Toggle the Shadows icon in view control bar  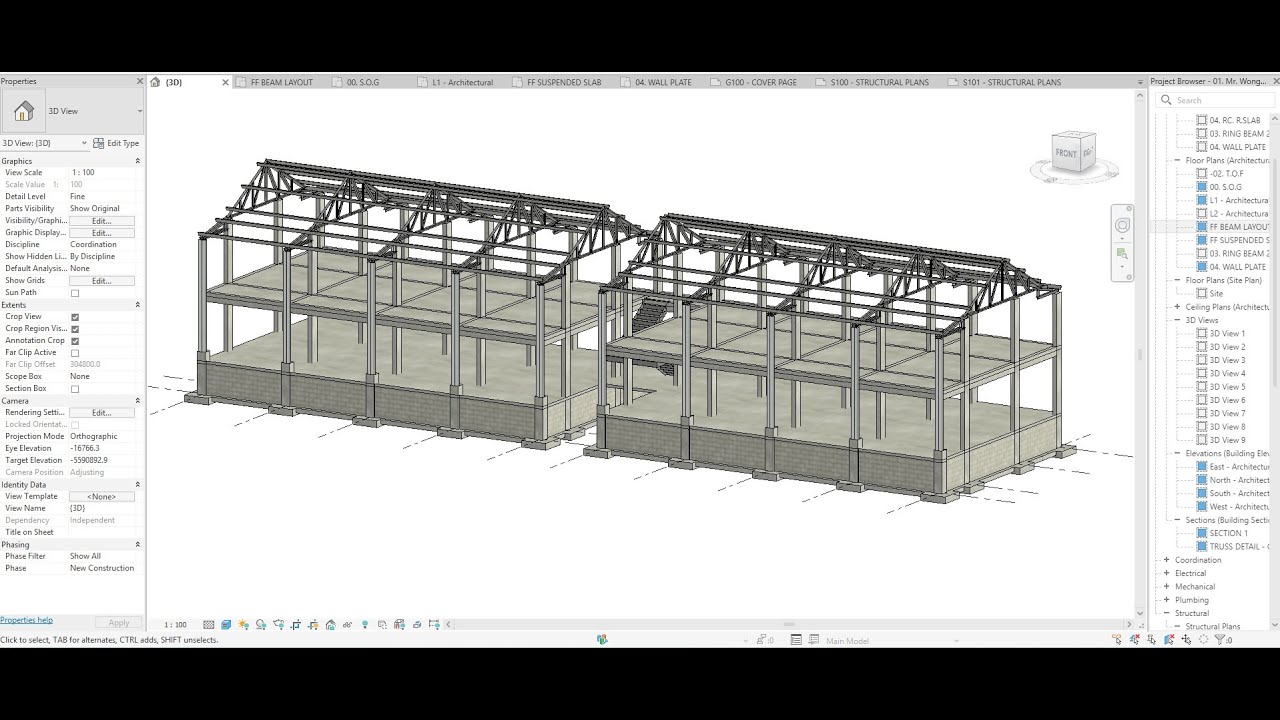pos(261,625)
